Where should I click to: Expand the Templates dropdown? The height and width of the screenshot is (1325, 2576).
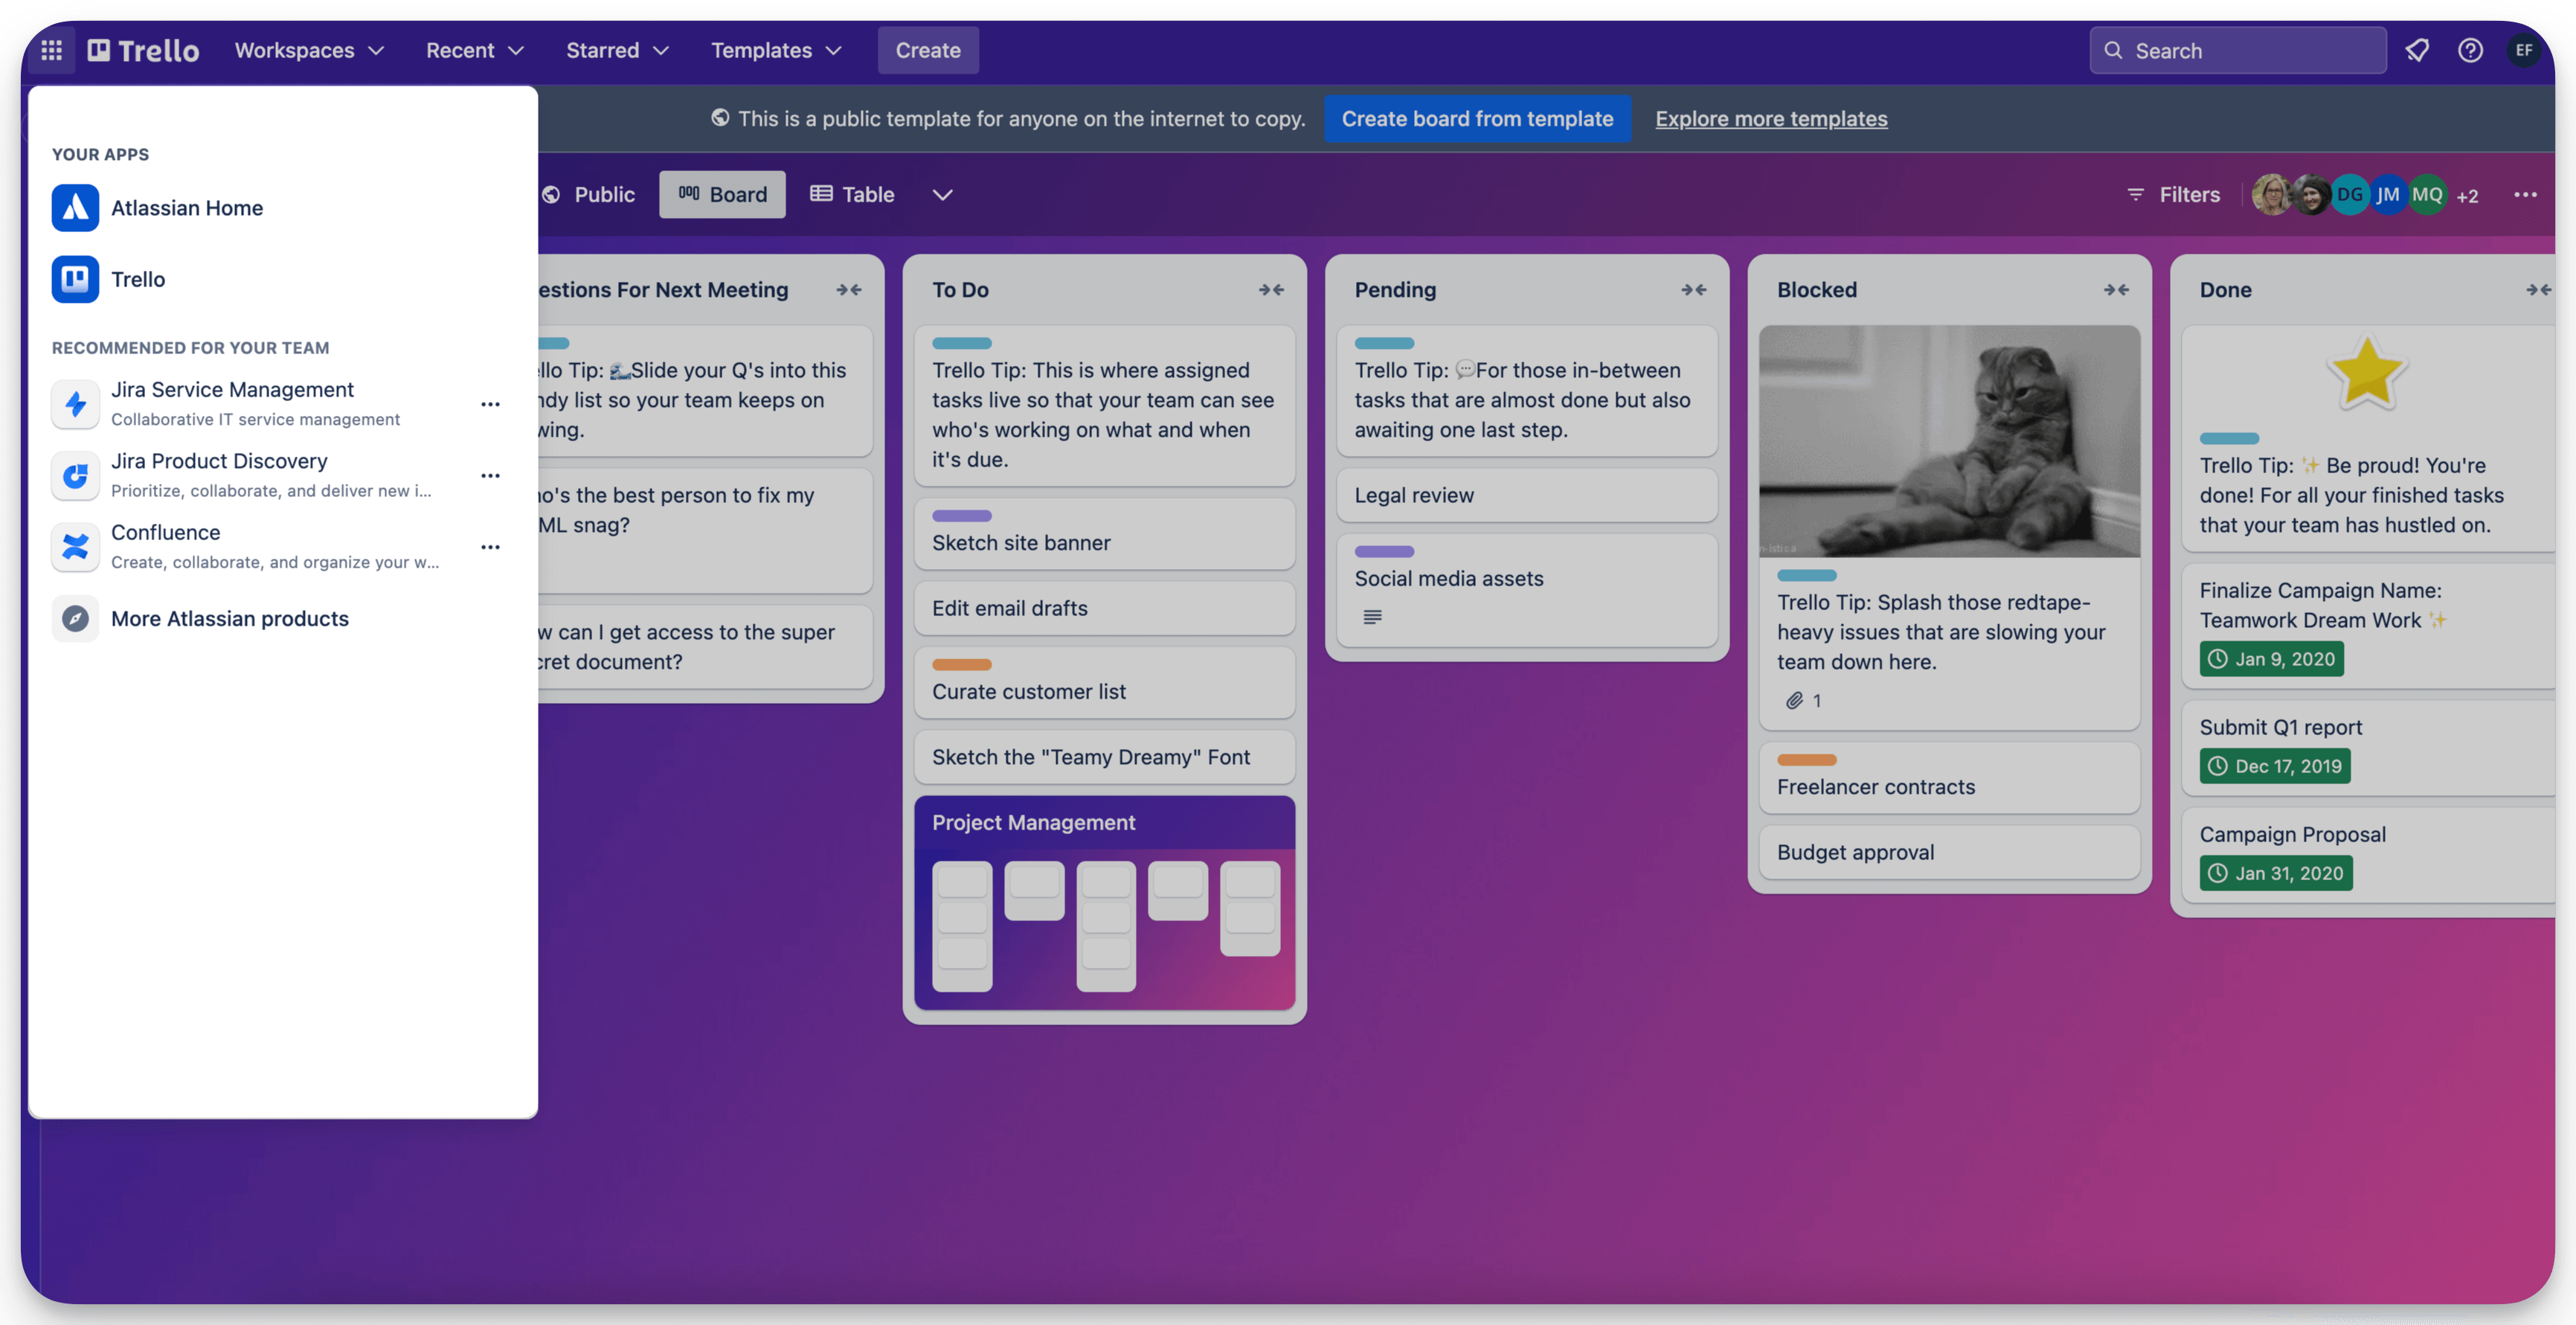[x=776, y=50]
